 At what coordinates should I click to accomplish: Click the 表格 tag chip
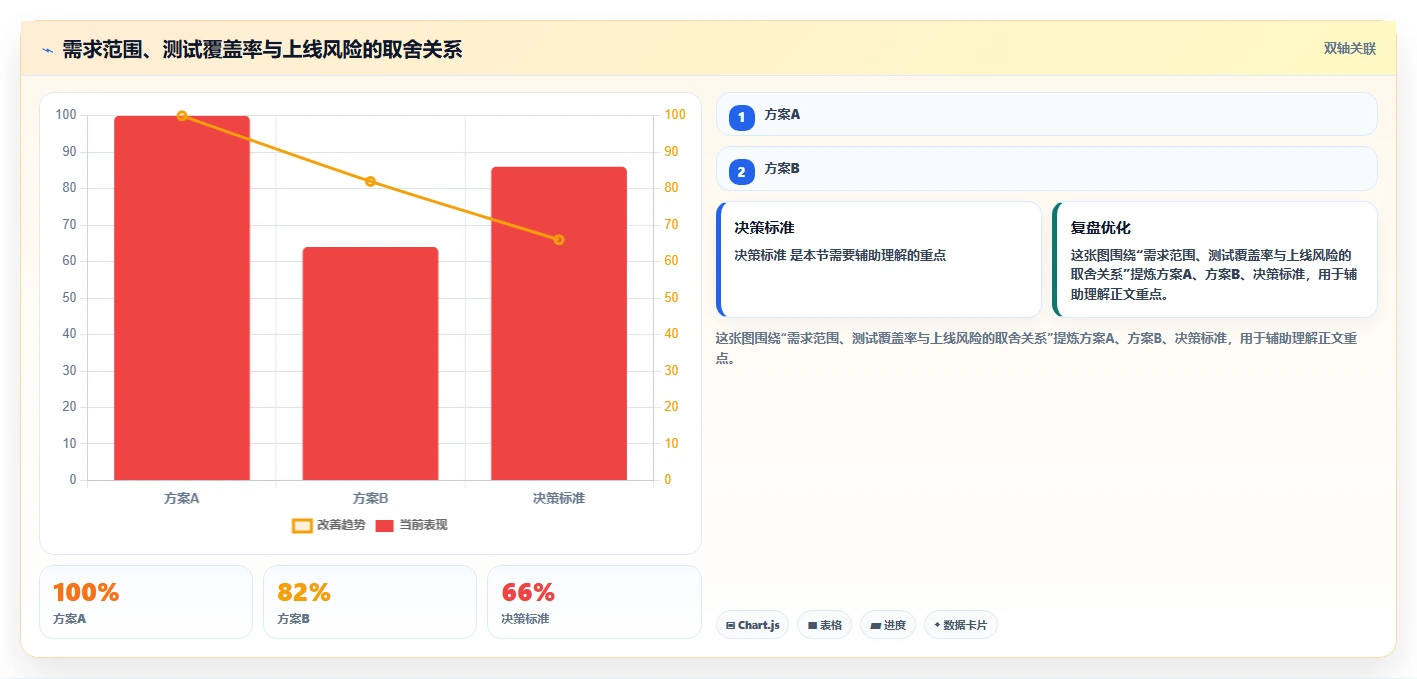[x=824, y=625]
